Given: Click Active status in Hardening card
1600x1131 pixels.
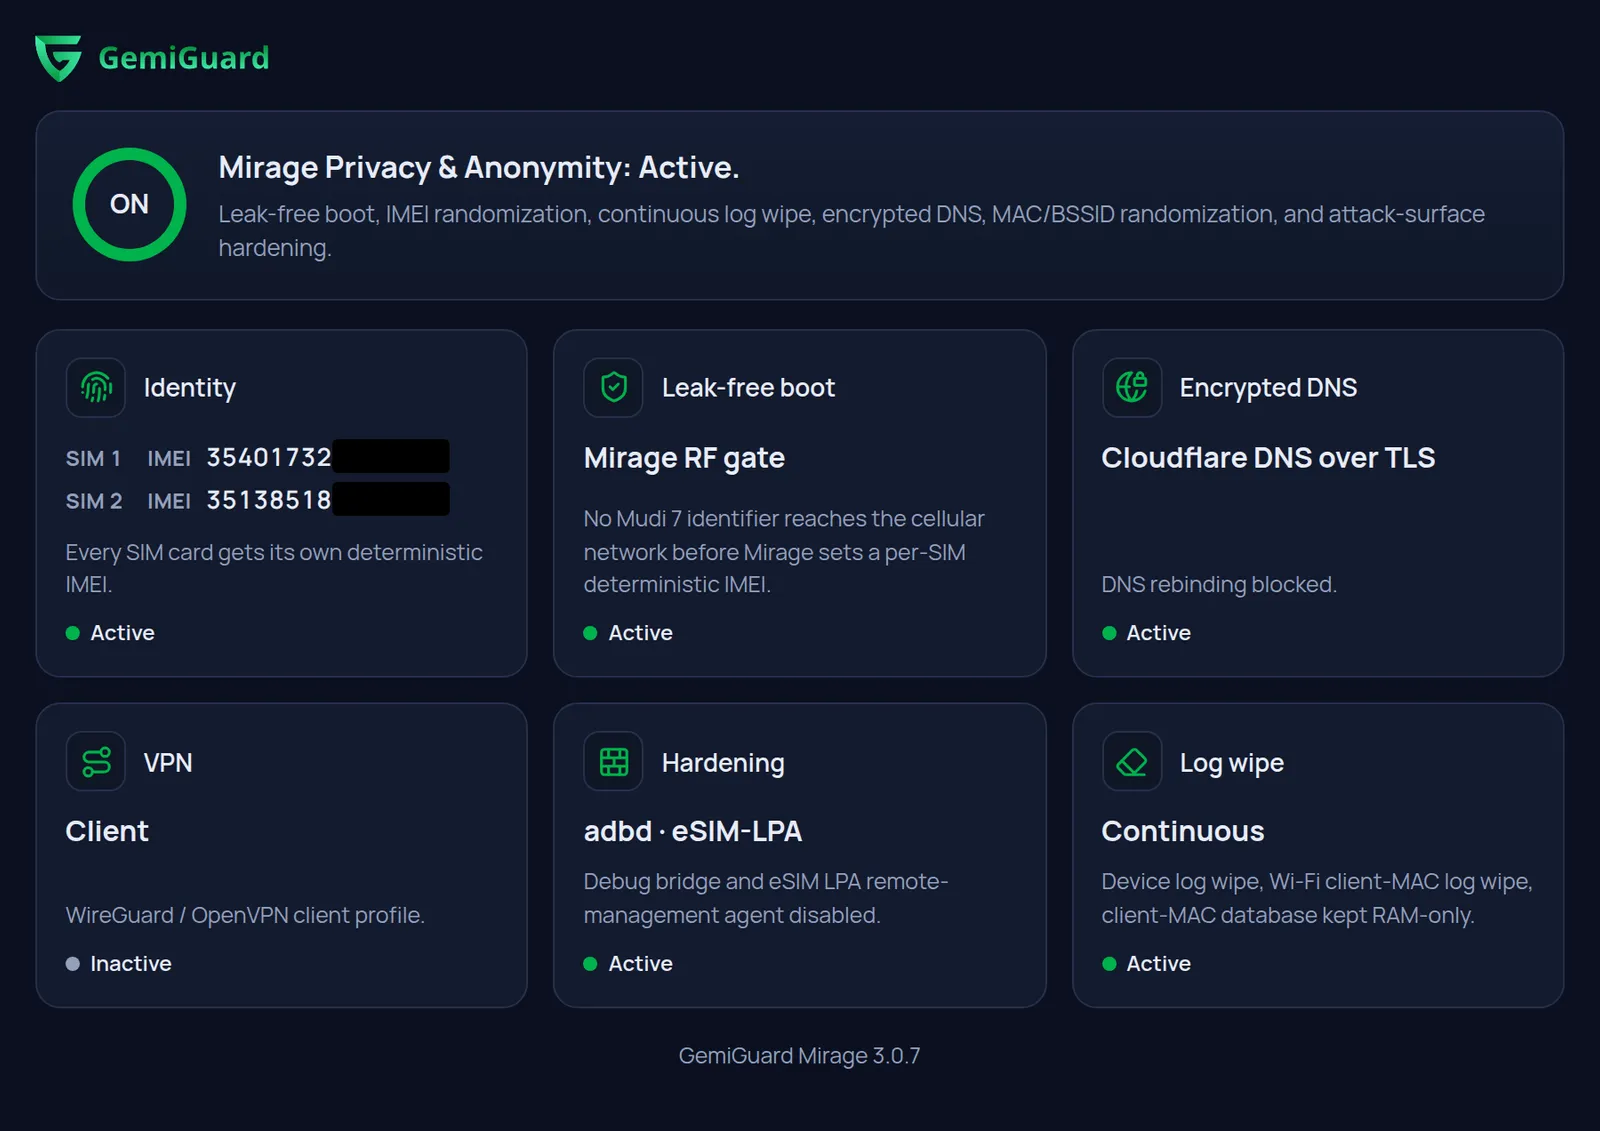Looking at the screenshot, I should 628,964.
